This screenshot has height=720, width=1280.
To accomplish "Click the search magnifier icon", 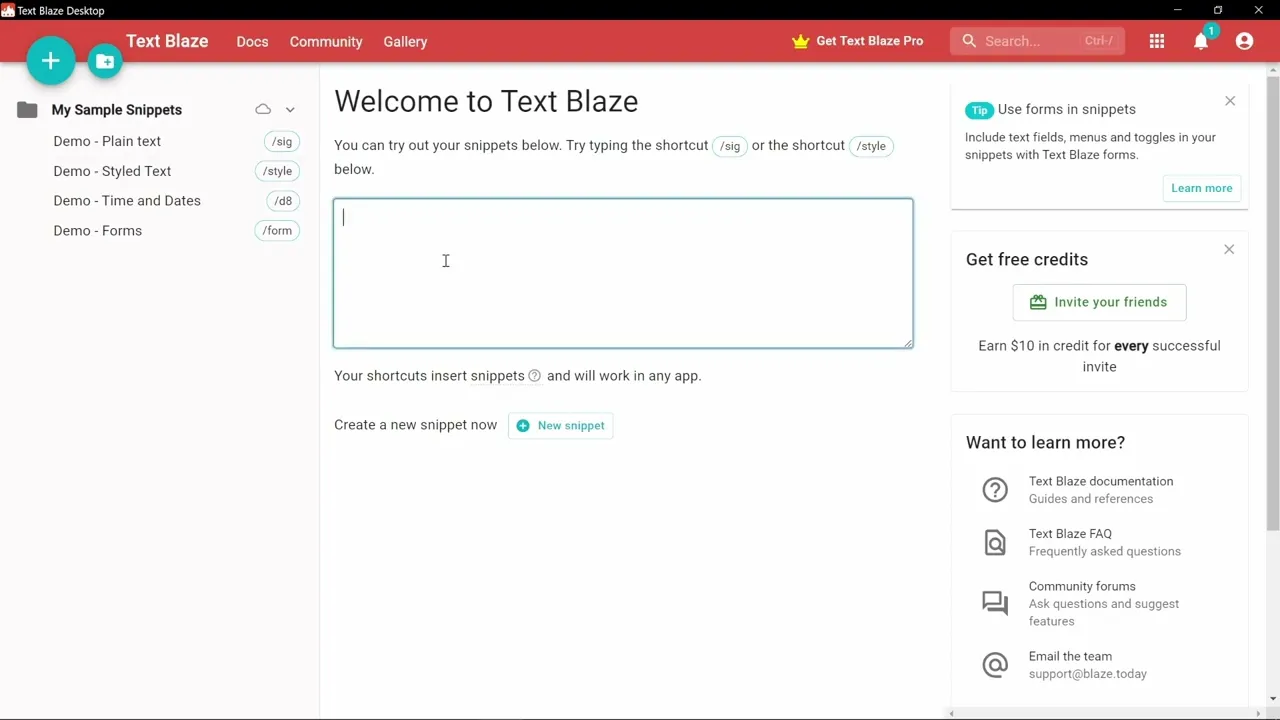I will coord(969,41).
